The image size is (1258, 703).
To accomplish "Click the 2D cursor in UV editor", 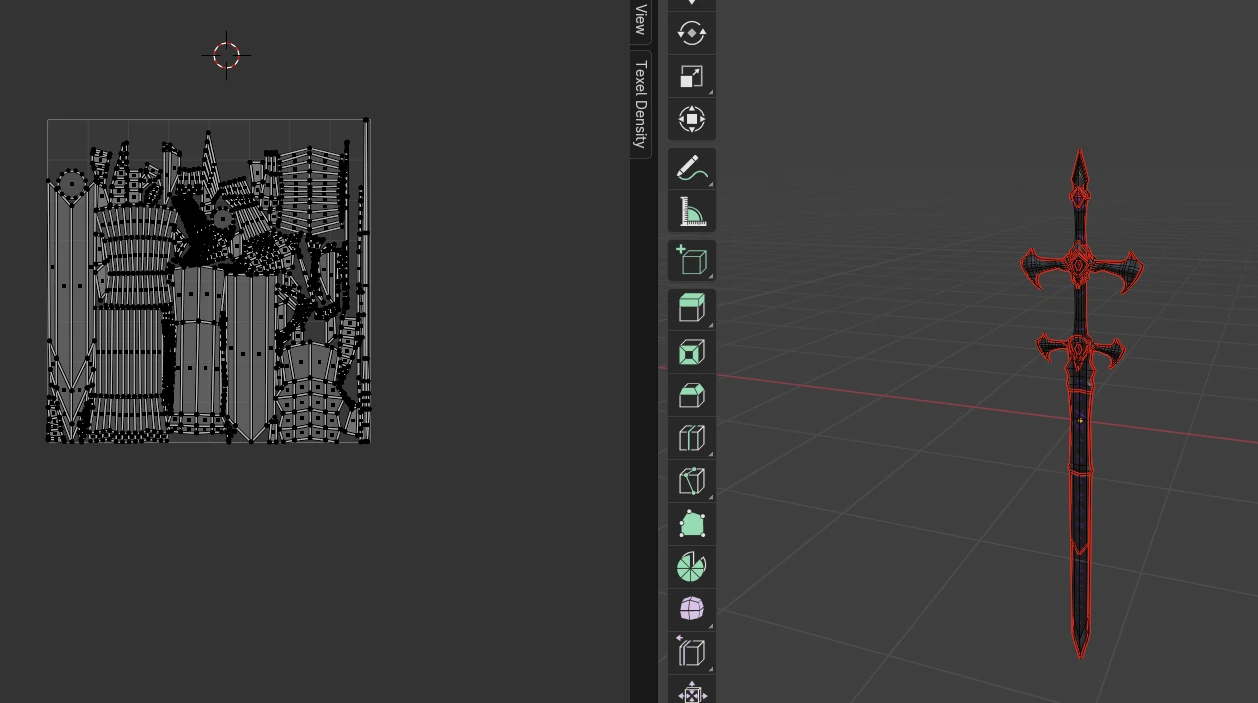I will pyautogui.click(x=226, y=55).
